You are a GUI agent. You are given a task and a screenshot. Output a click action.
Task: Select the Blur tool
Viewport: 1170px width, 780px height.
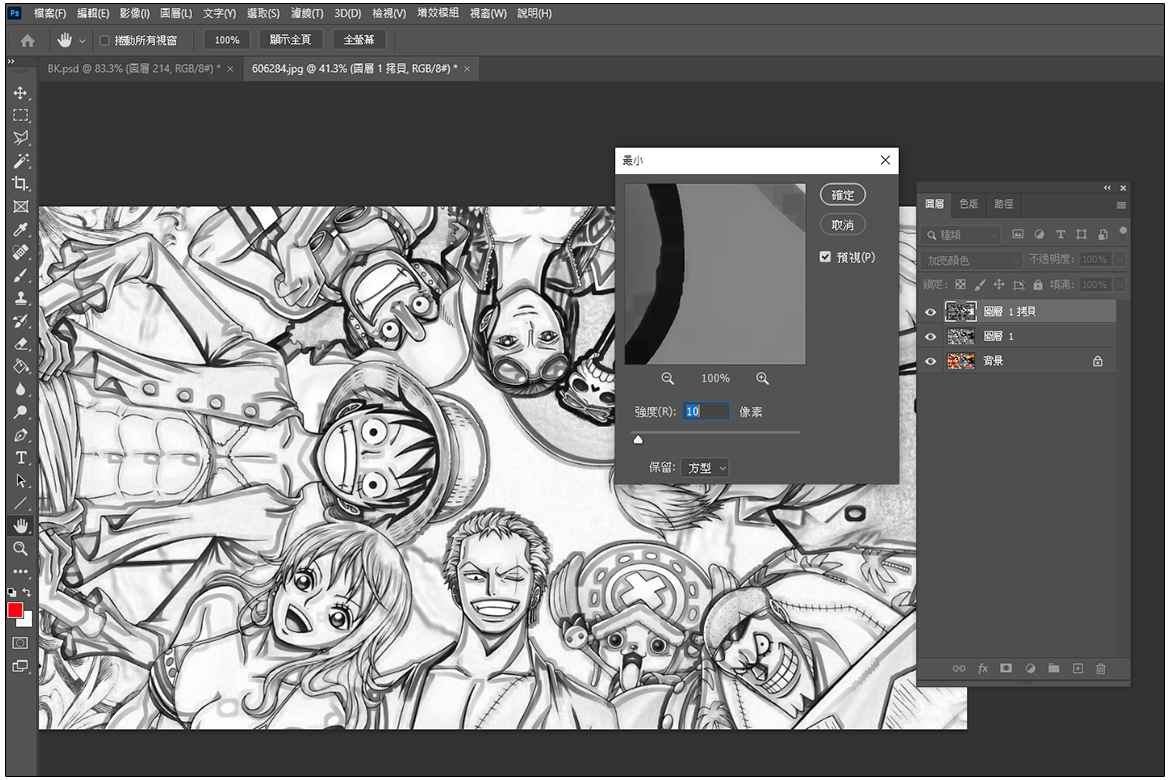point(20,389)
